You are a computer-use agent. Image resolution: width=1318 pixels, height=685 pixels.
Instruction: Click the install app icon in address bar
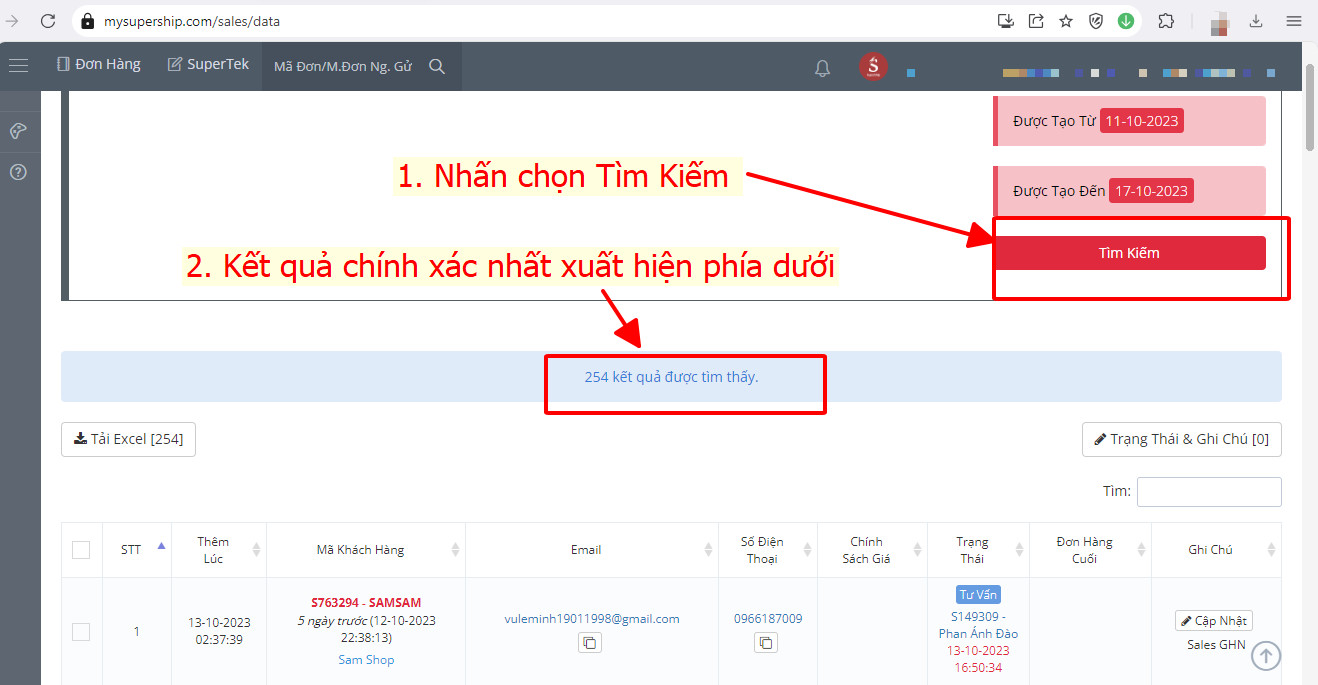coord(1006,20)
